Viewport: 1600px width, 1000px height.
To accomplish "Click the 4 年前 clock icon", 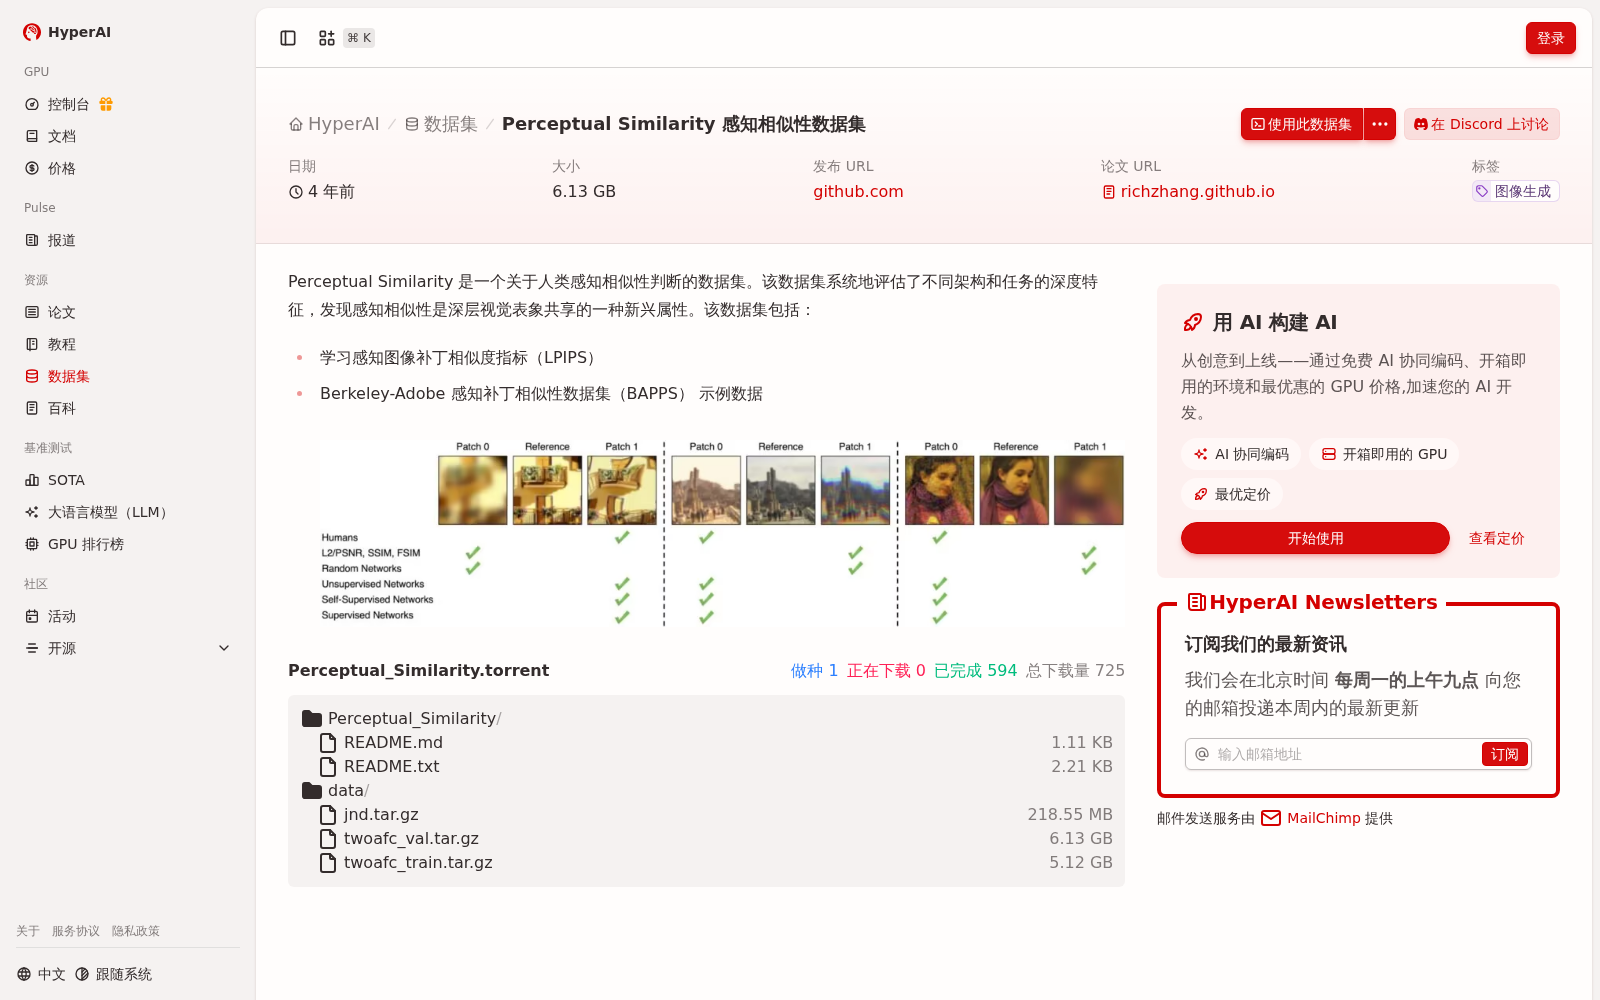I will [x=296, y=192].
